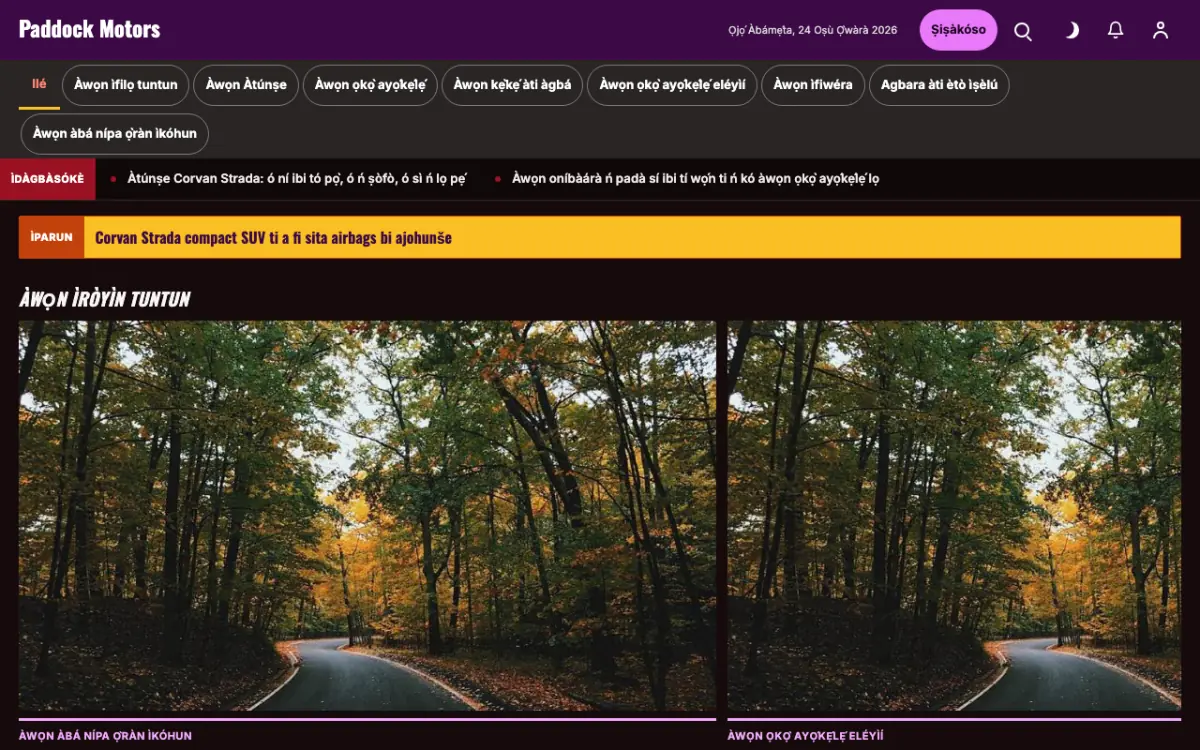This screenshot has width=1200, height=750.
Task: Read ticker story about Àtúnṣe Corvan Strada
Action: click(x=297, y=179)
